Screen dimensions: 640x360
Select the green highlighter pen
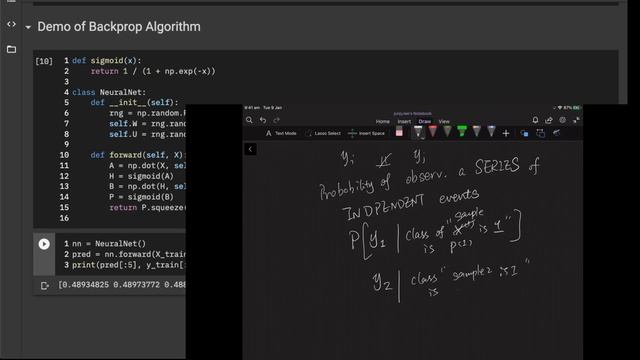(x=462, y=132)
